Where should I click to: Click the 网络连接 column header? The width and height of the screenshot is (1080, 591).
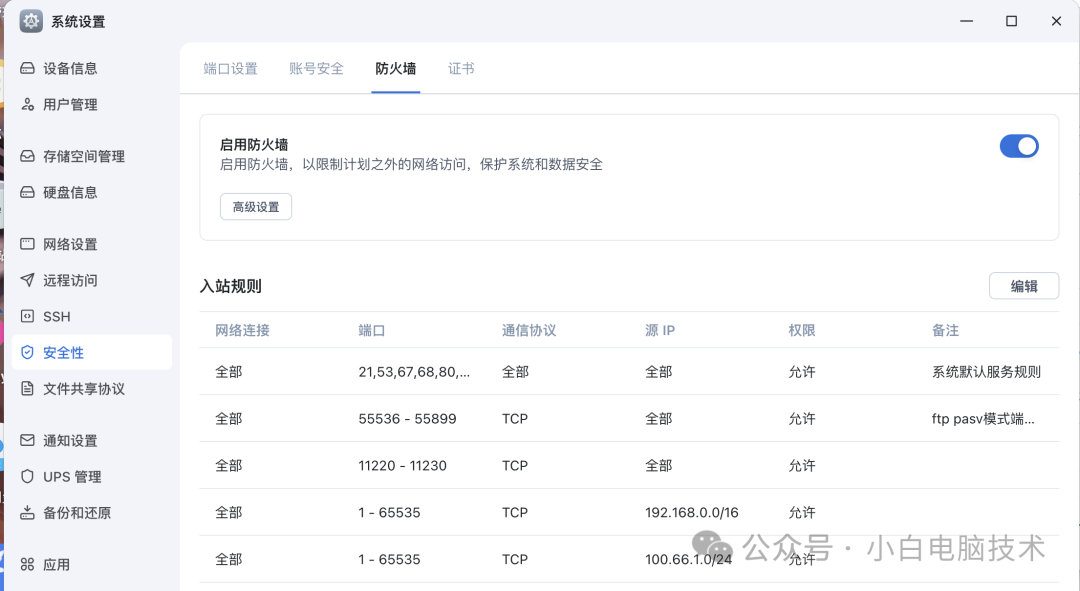pos(242,330)
